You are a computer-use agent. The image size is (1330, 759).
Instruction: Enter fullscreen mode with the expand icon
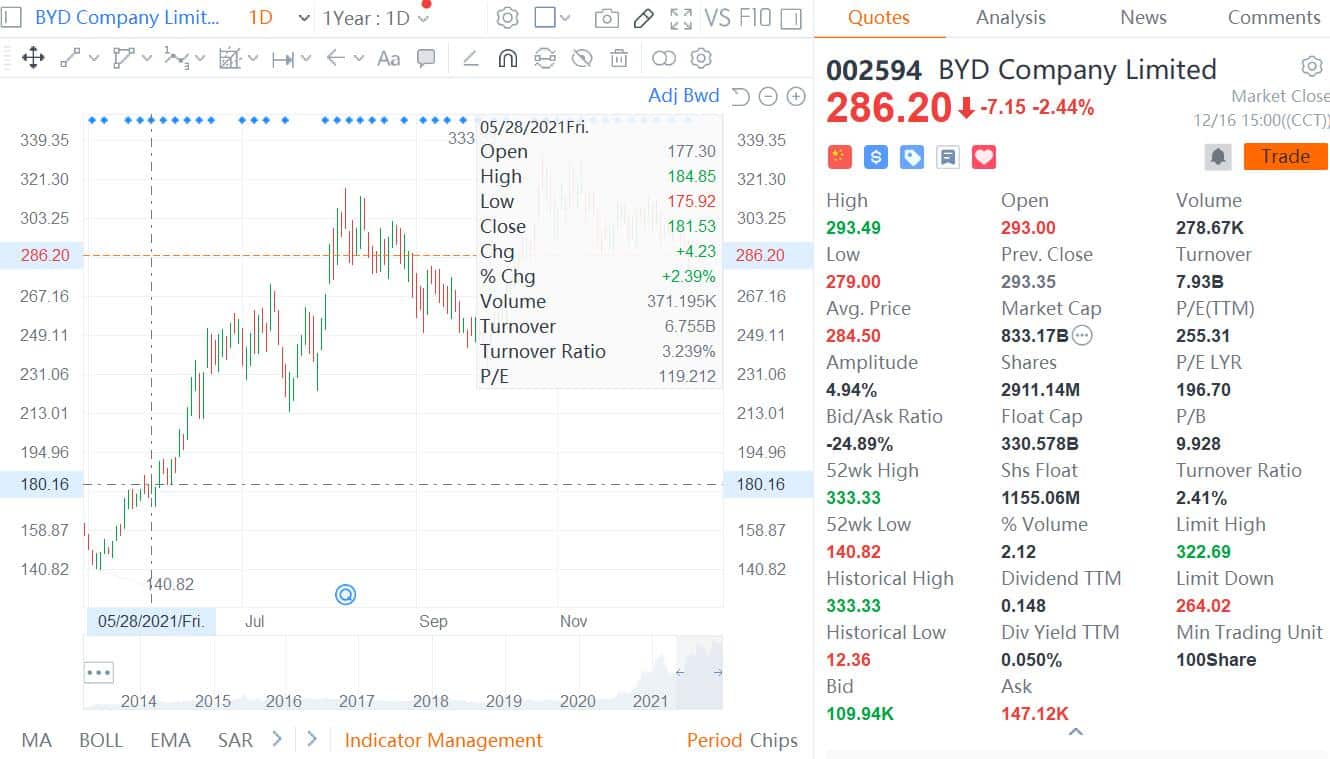[x=683, y=17]
